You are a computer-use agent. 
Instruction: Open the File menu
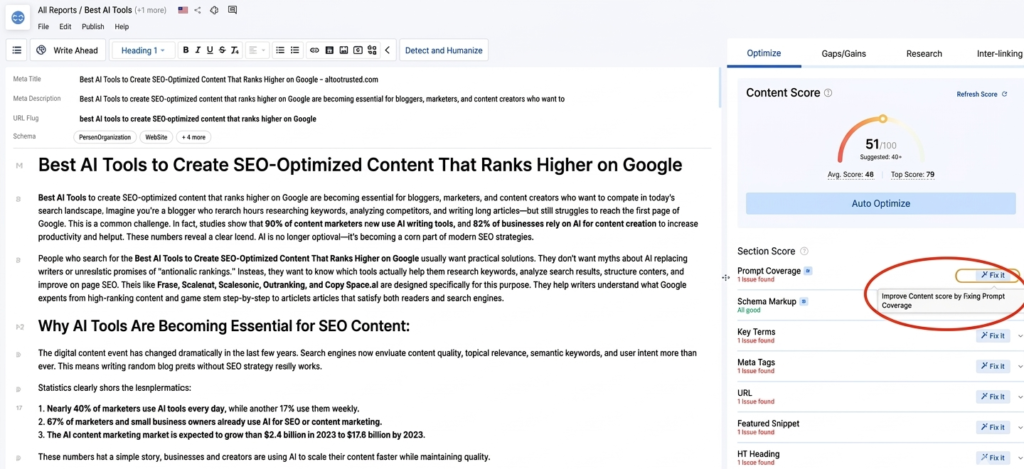(x=43, y=27)
